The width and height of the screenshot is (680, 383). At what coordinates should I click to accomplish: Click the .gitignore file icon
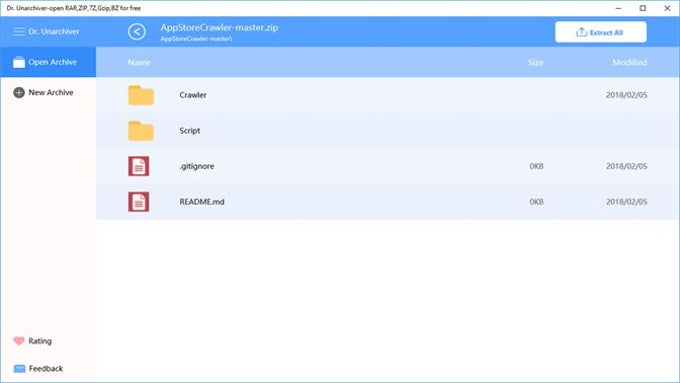[139, 166]
